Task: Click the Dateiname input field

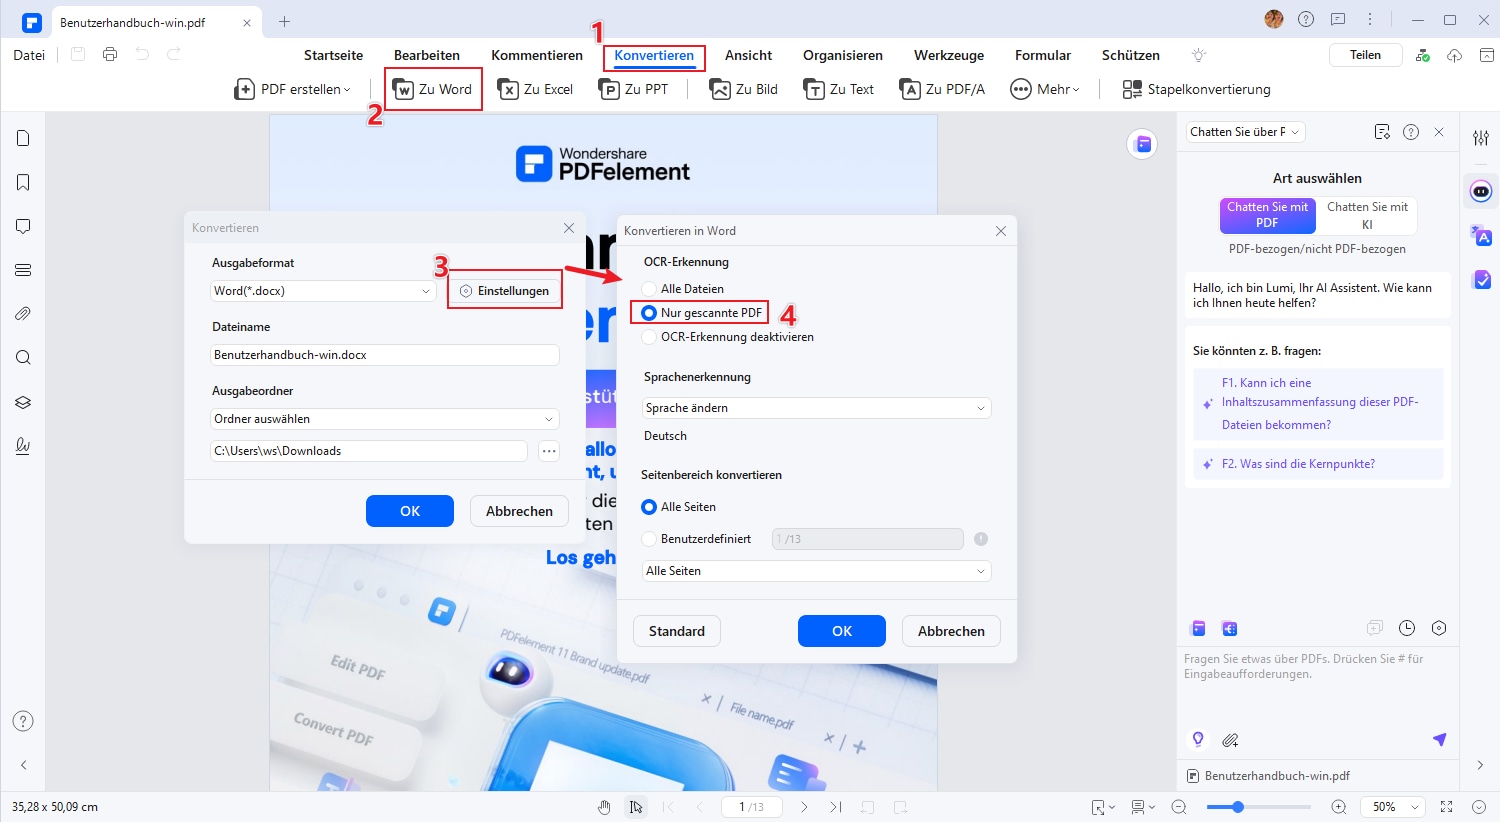Action: point(385,355)
